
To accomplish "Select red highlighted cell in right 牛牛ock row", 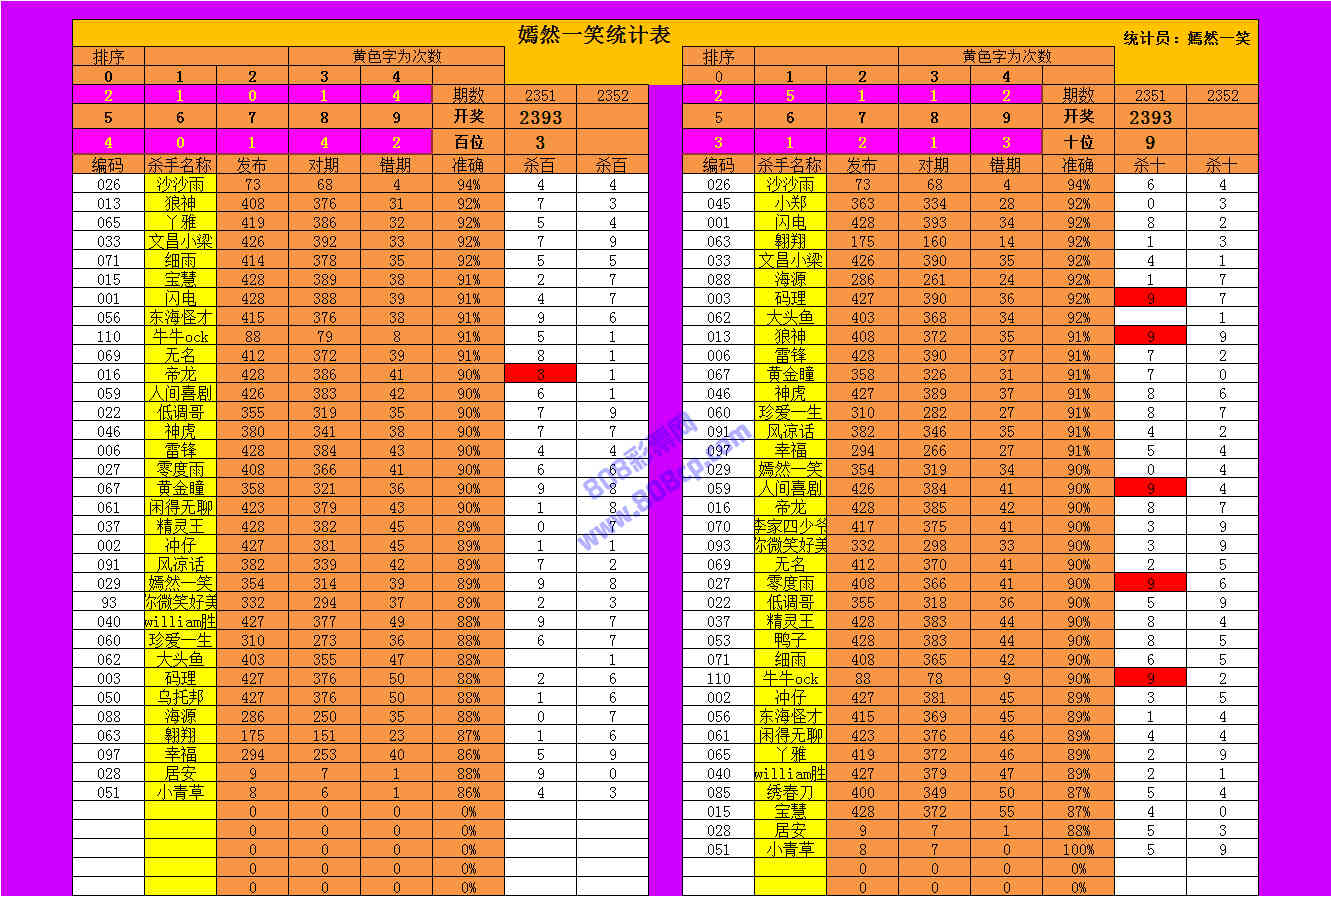I will [1150, 678].
